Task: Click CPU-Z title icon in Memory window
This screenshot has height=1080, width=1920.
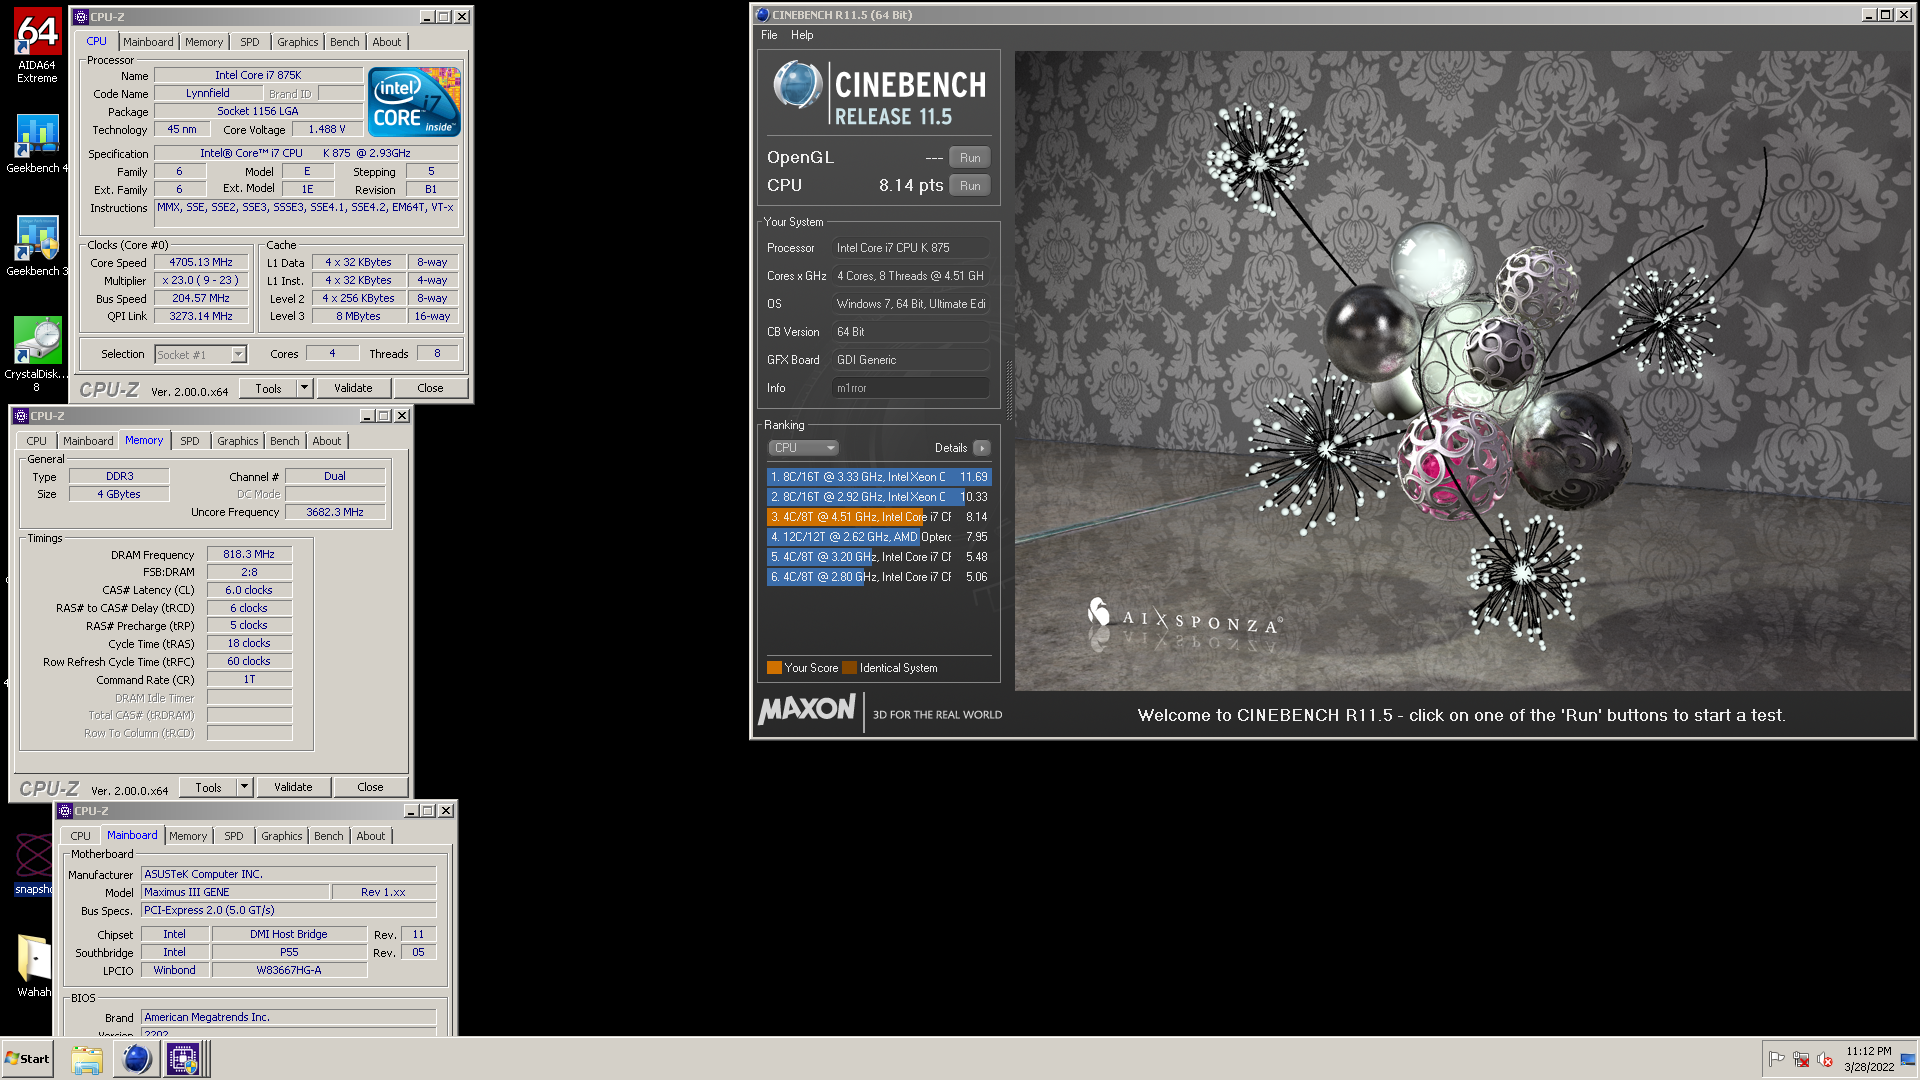Action: coord(21,416)
